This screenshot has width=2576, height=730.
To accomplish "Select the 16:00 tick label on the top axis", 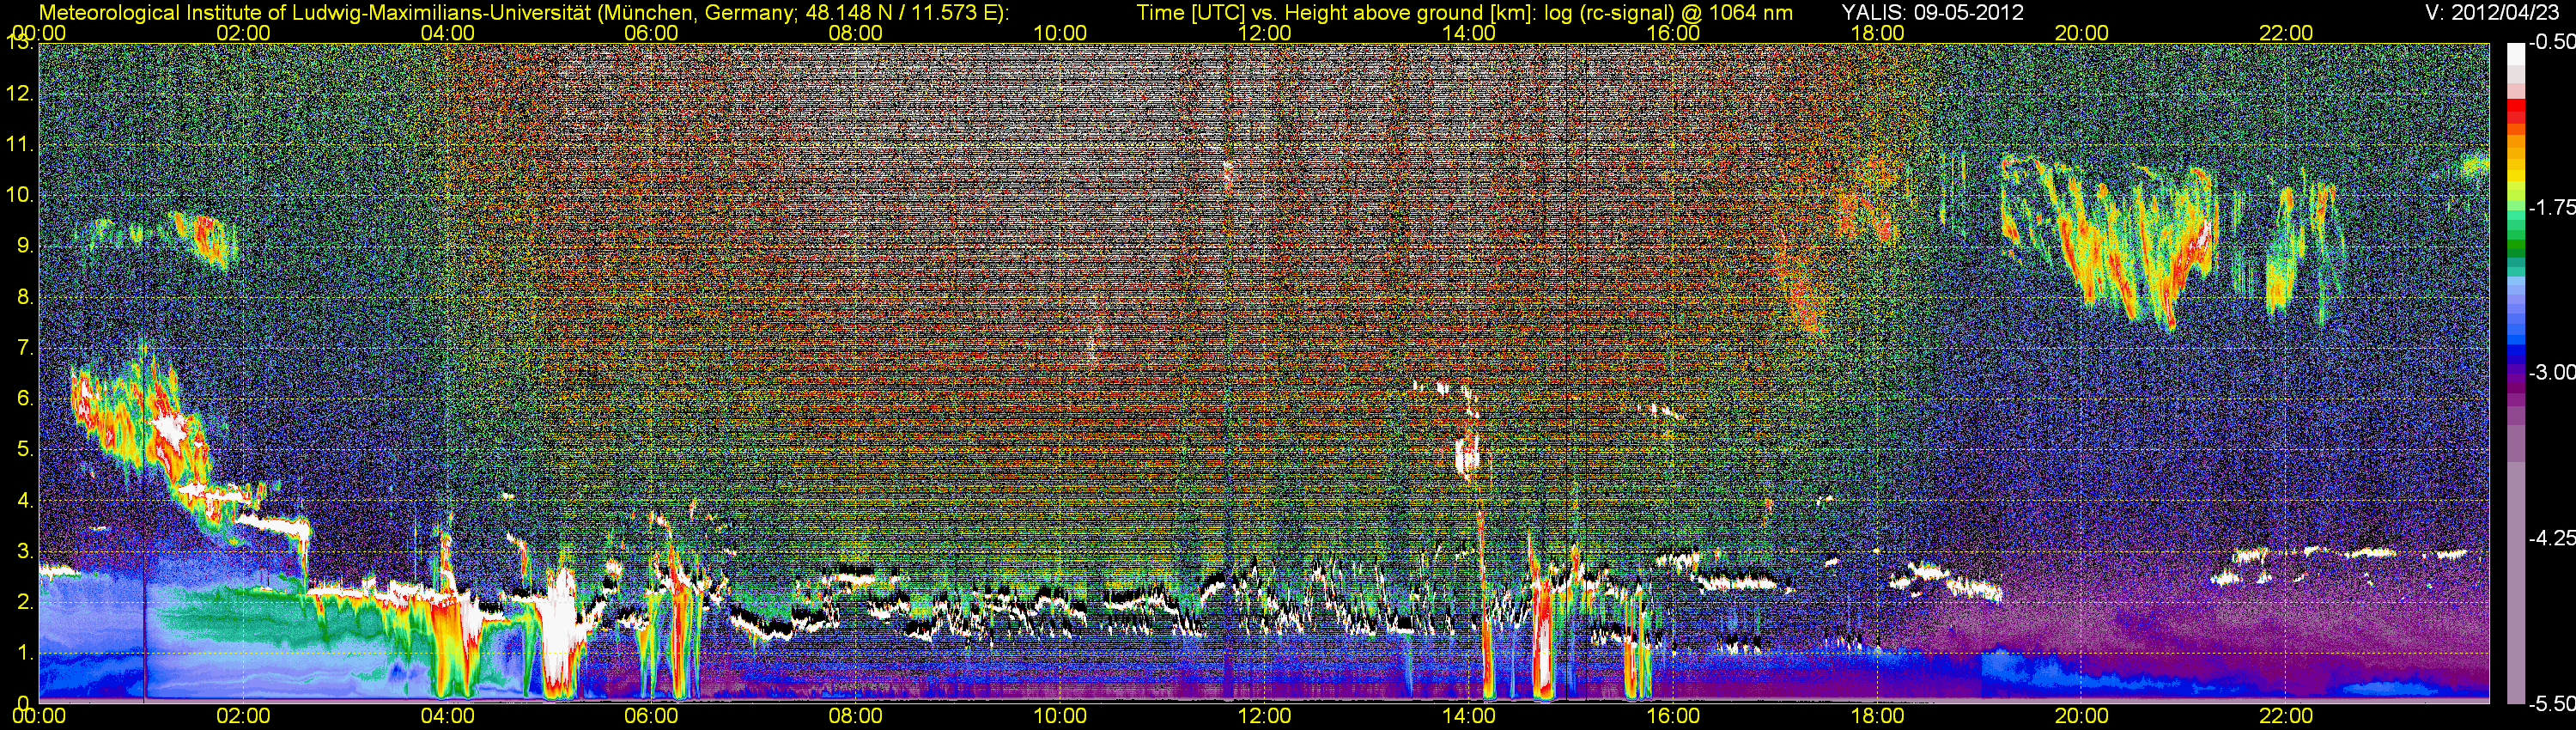I will pos(1673,33).
